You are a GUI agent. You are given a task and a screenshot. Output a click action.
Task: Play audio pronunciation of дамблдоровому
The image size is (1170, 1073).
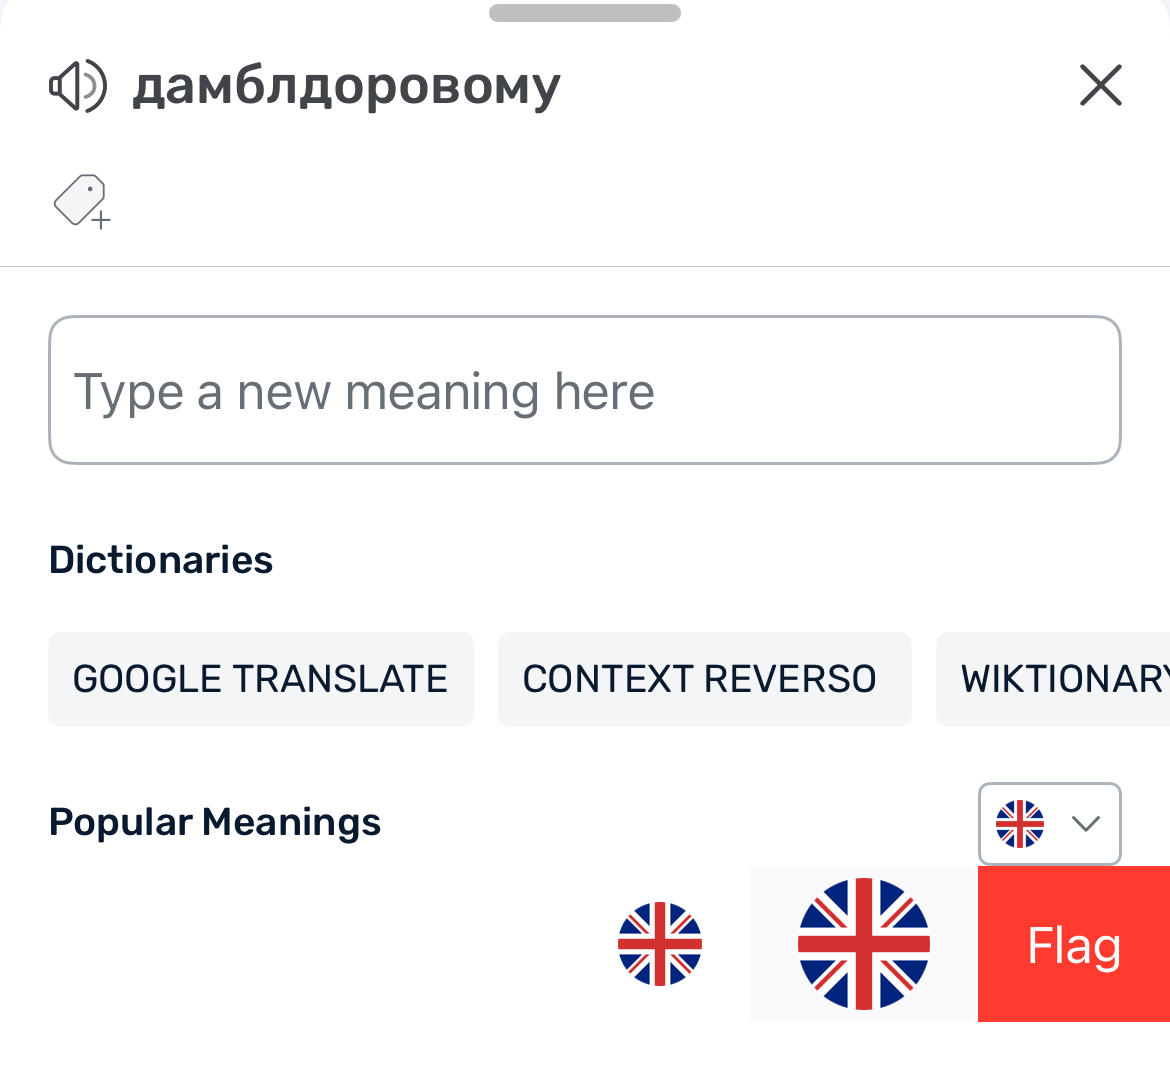click(x=78, y=86)
